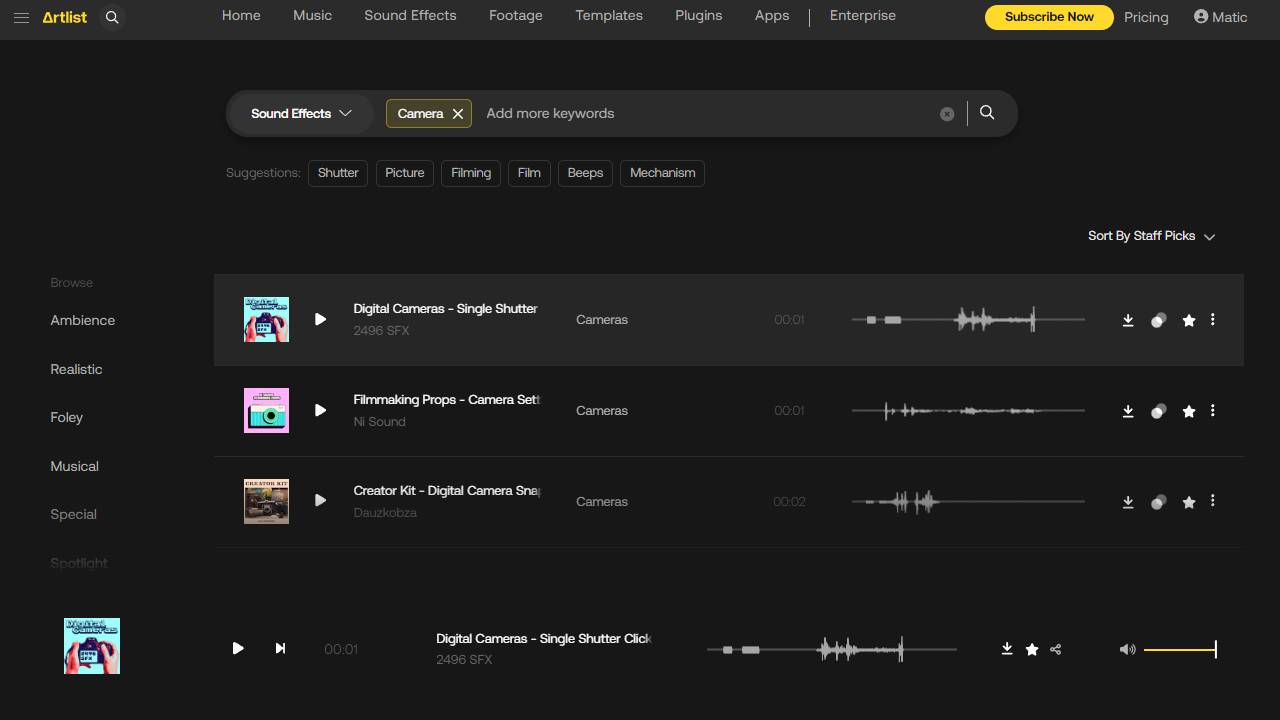Open the Templates section
Viewport: 1280px width, 720px height.
click(x=609, y=16)
